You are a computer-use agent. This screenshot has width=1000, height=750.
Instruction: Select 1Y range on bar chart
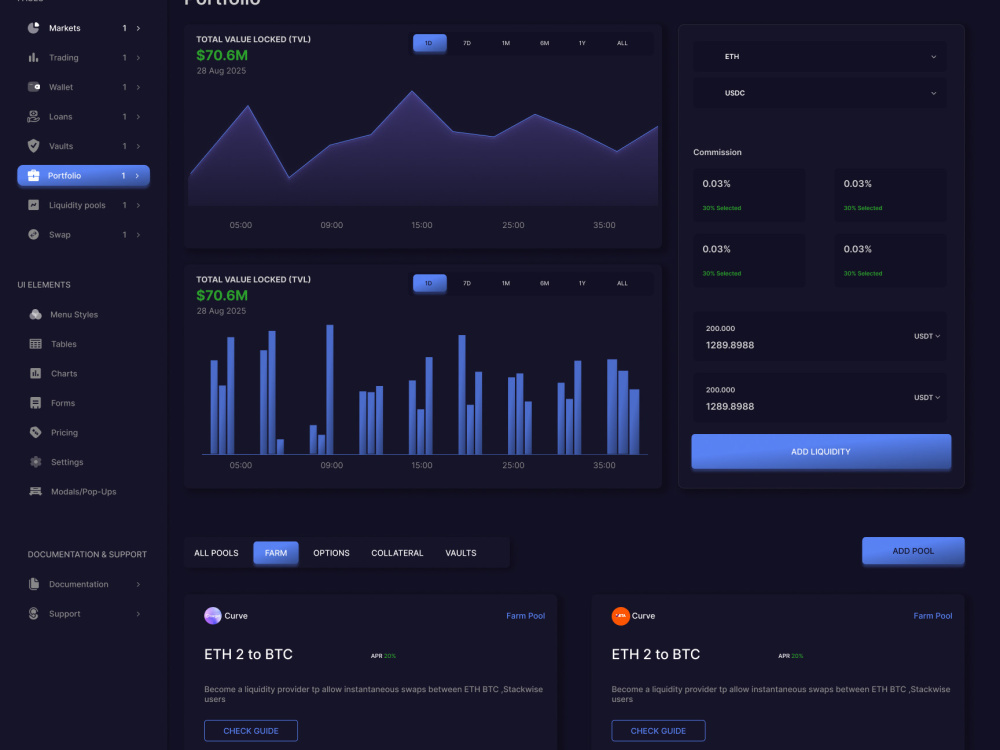(x=582, y=283)
